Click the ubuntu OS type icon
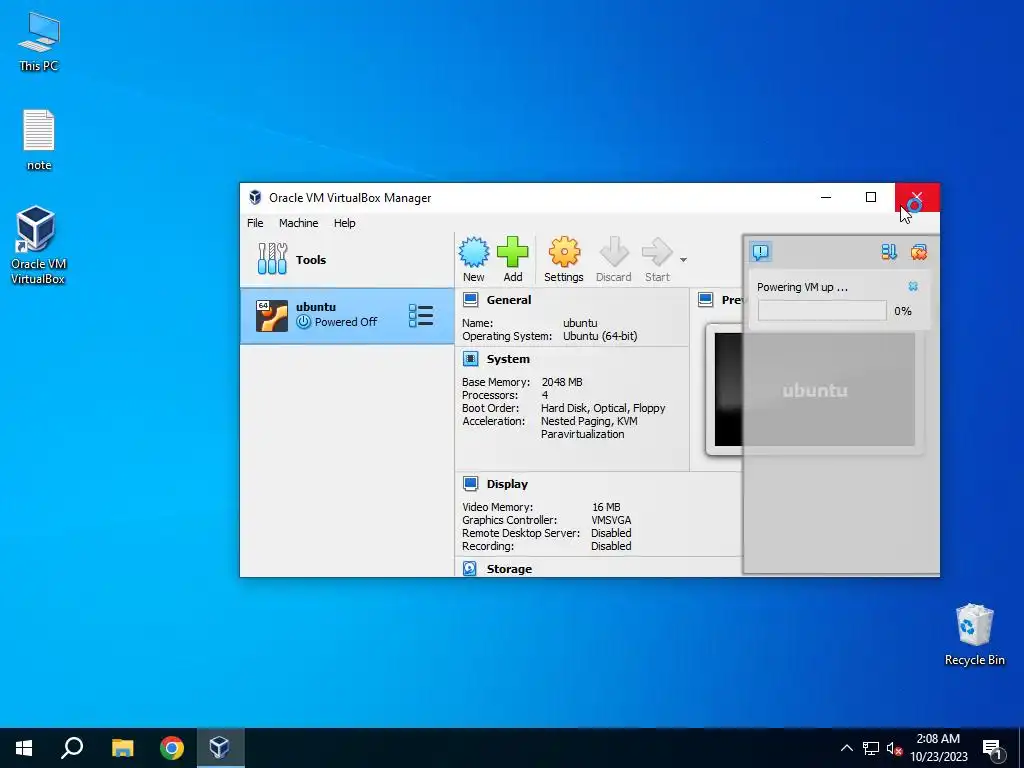 click(x=272, y=315)
